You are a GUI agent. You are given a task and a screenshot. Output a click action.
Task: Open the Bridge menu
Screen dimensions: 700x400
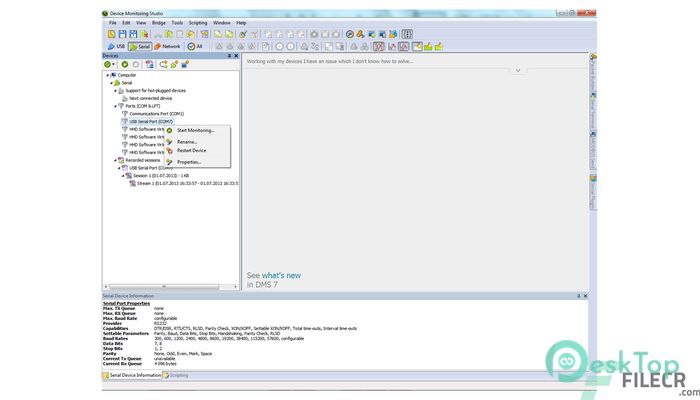pyautogui.click(x=158, y=23)
